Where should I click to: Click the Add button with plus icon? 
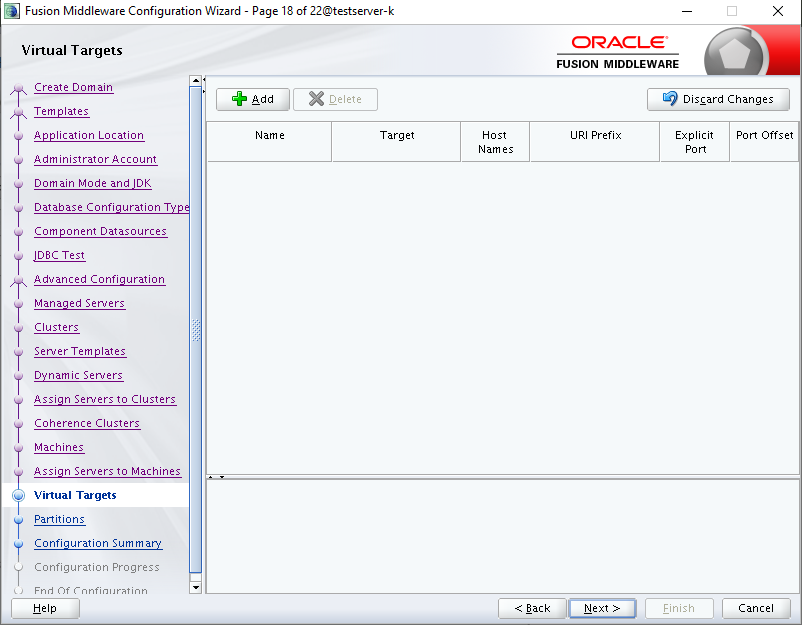pyautogui.click(x=253, y=99)
